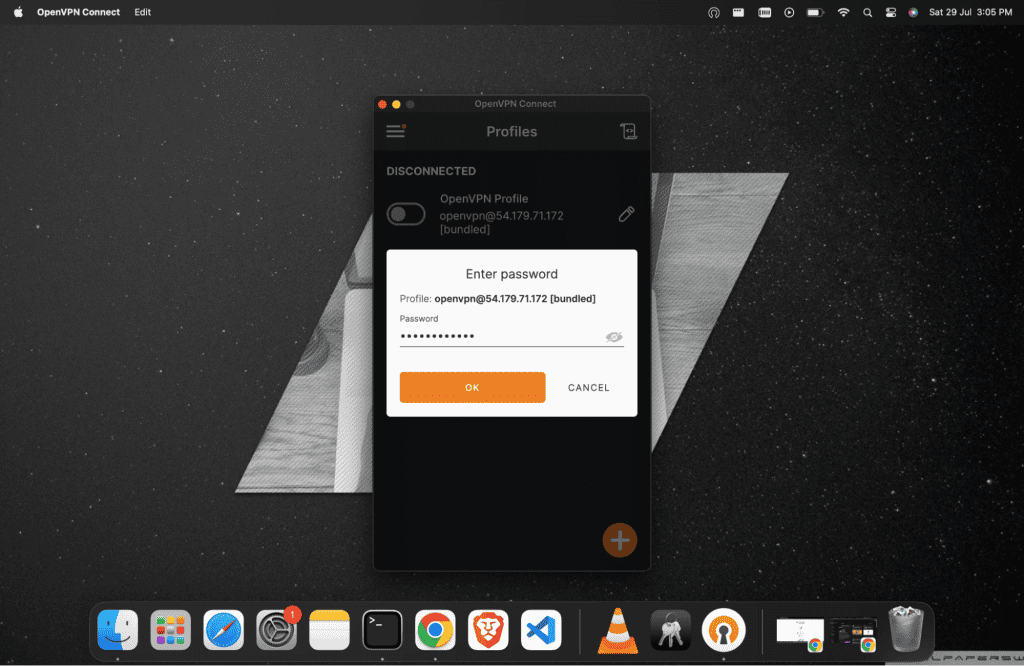Click the battery status icon
Viewport: 1024px width, 666px height.
[815, 12]
